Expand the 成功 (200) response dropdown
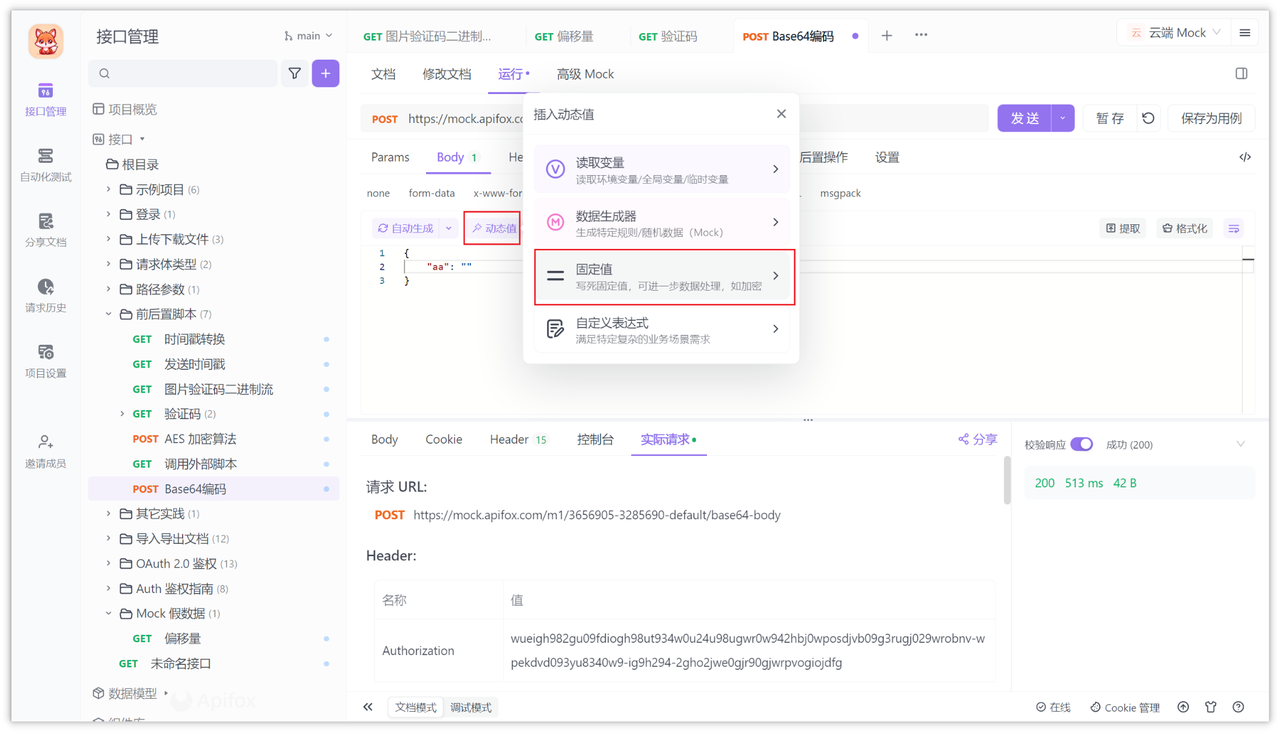This screenshot has width=1280, height=735. 1240,444
